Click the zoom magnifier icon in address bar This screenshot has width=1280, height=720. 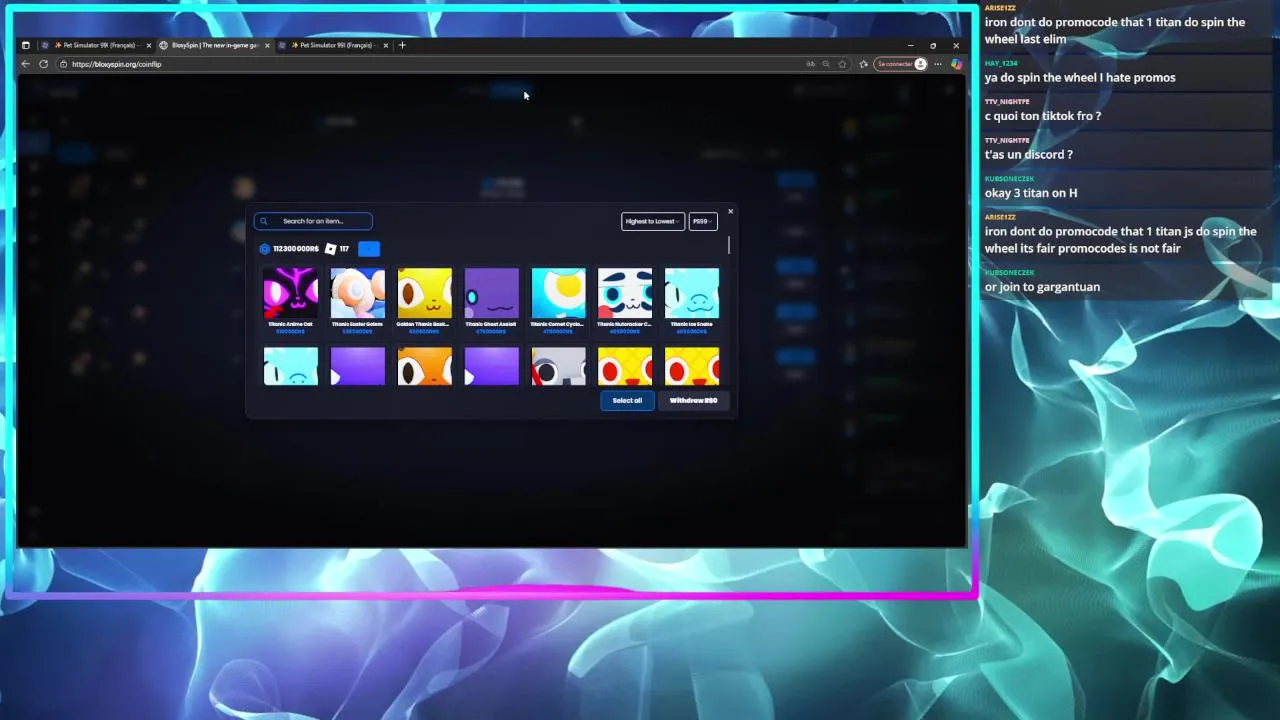826,64
